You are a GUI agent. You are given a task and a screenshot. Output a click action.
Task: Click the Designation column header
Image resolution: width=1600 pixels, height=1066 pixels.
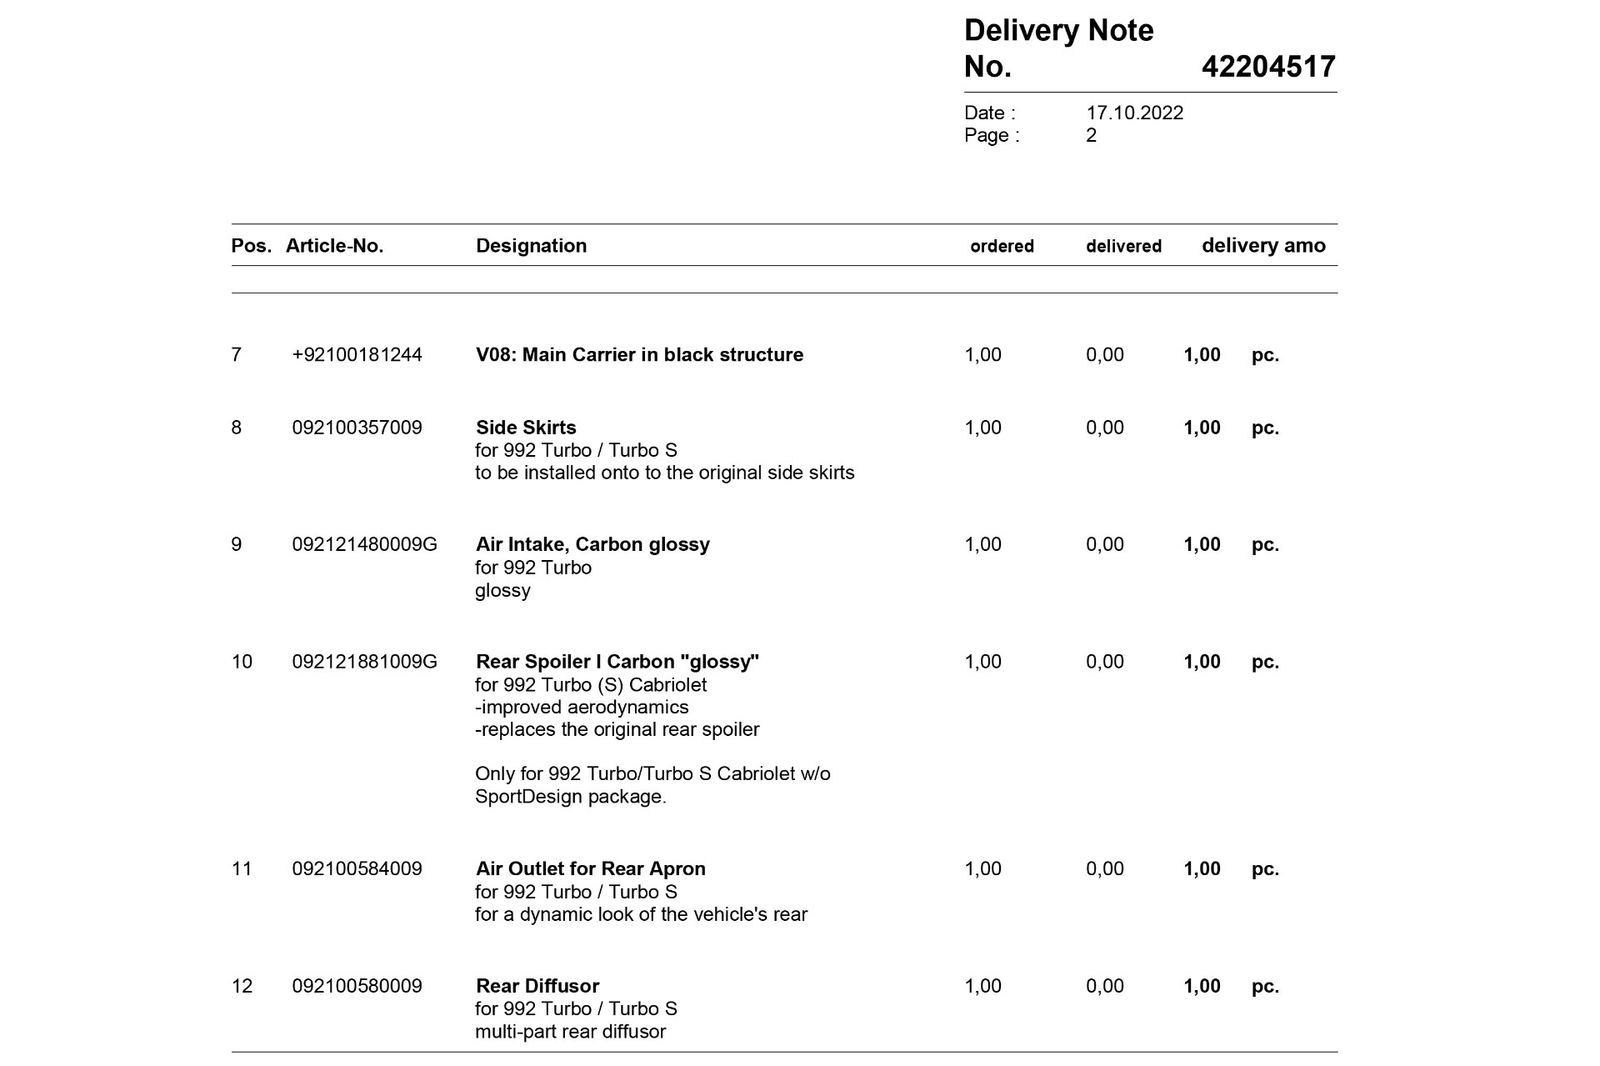coord(531,246)
